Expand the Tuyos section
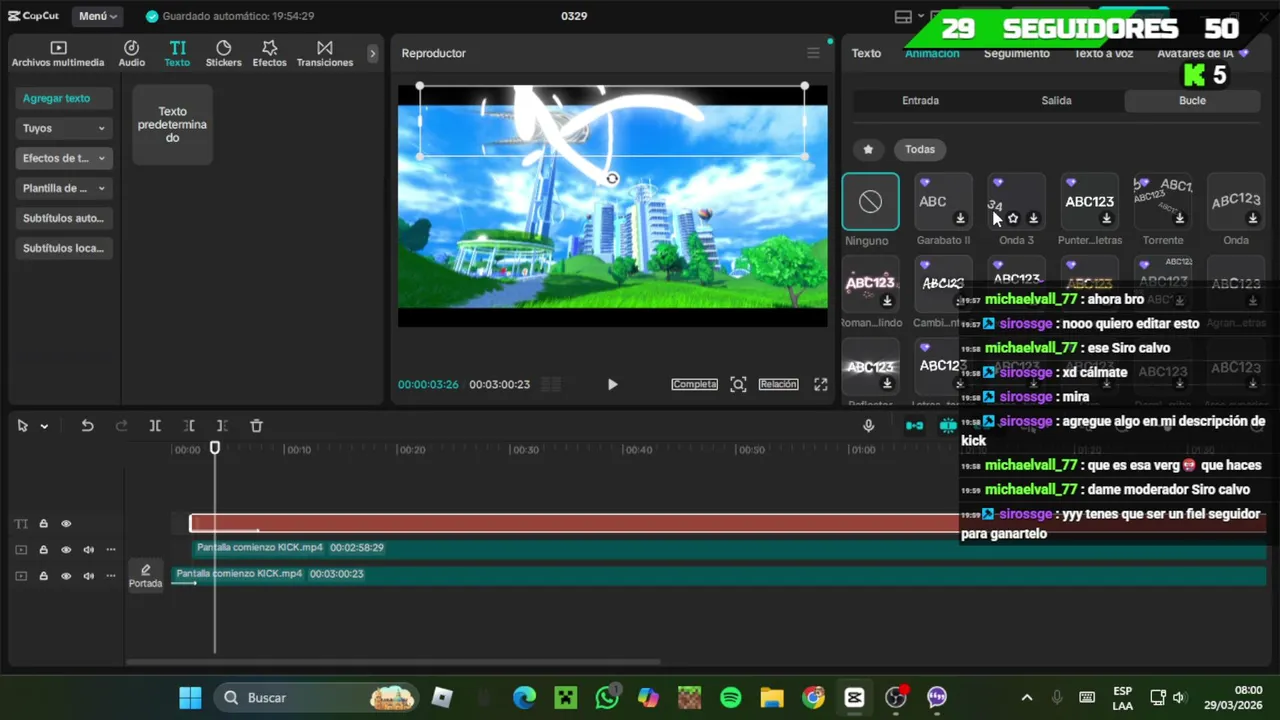Screen dimensions: 1280x720 (64, 128)
